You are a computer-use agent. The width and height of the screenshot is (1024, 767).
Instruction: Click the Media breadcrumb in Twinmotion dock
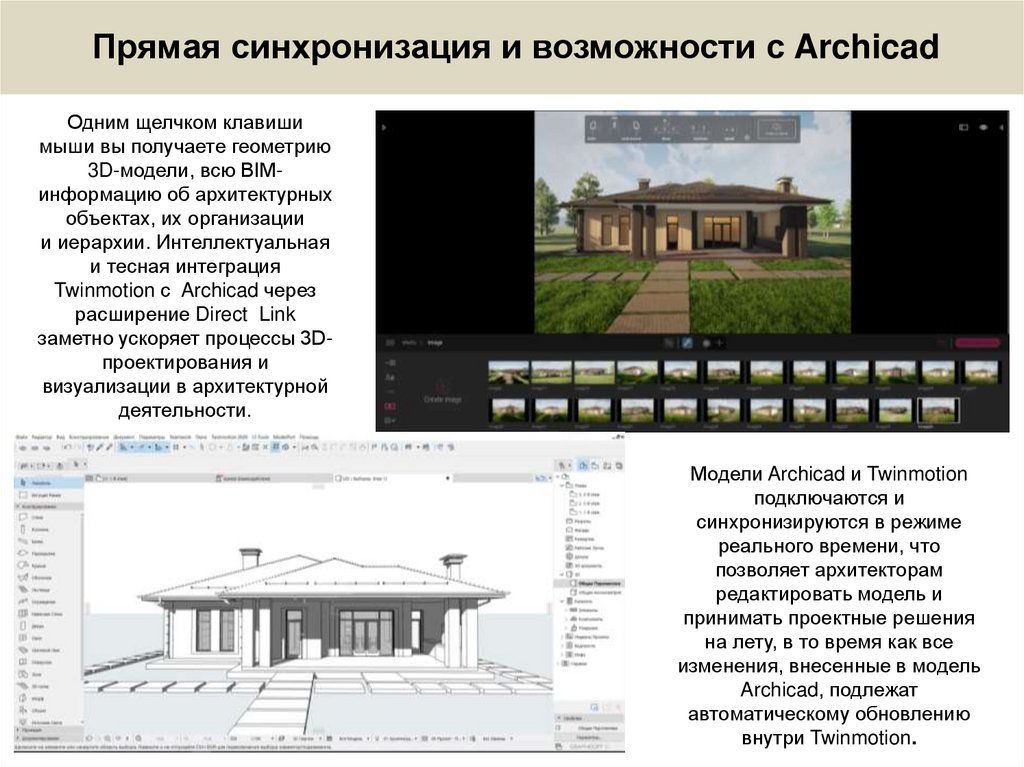tap(409, 343)
